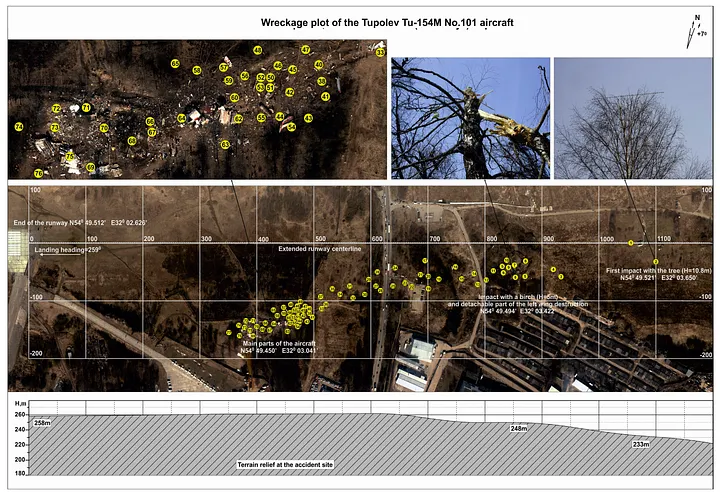Select wreckage marker 42

pos(289,92)
